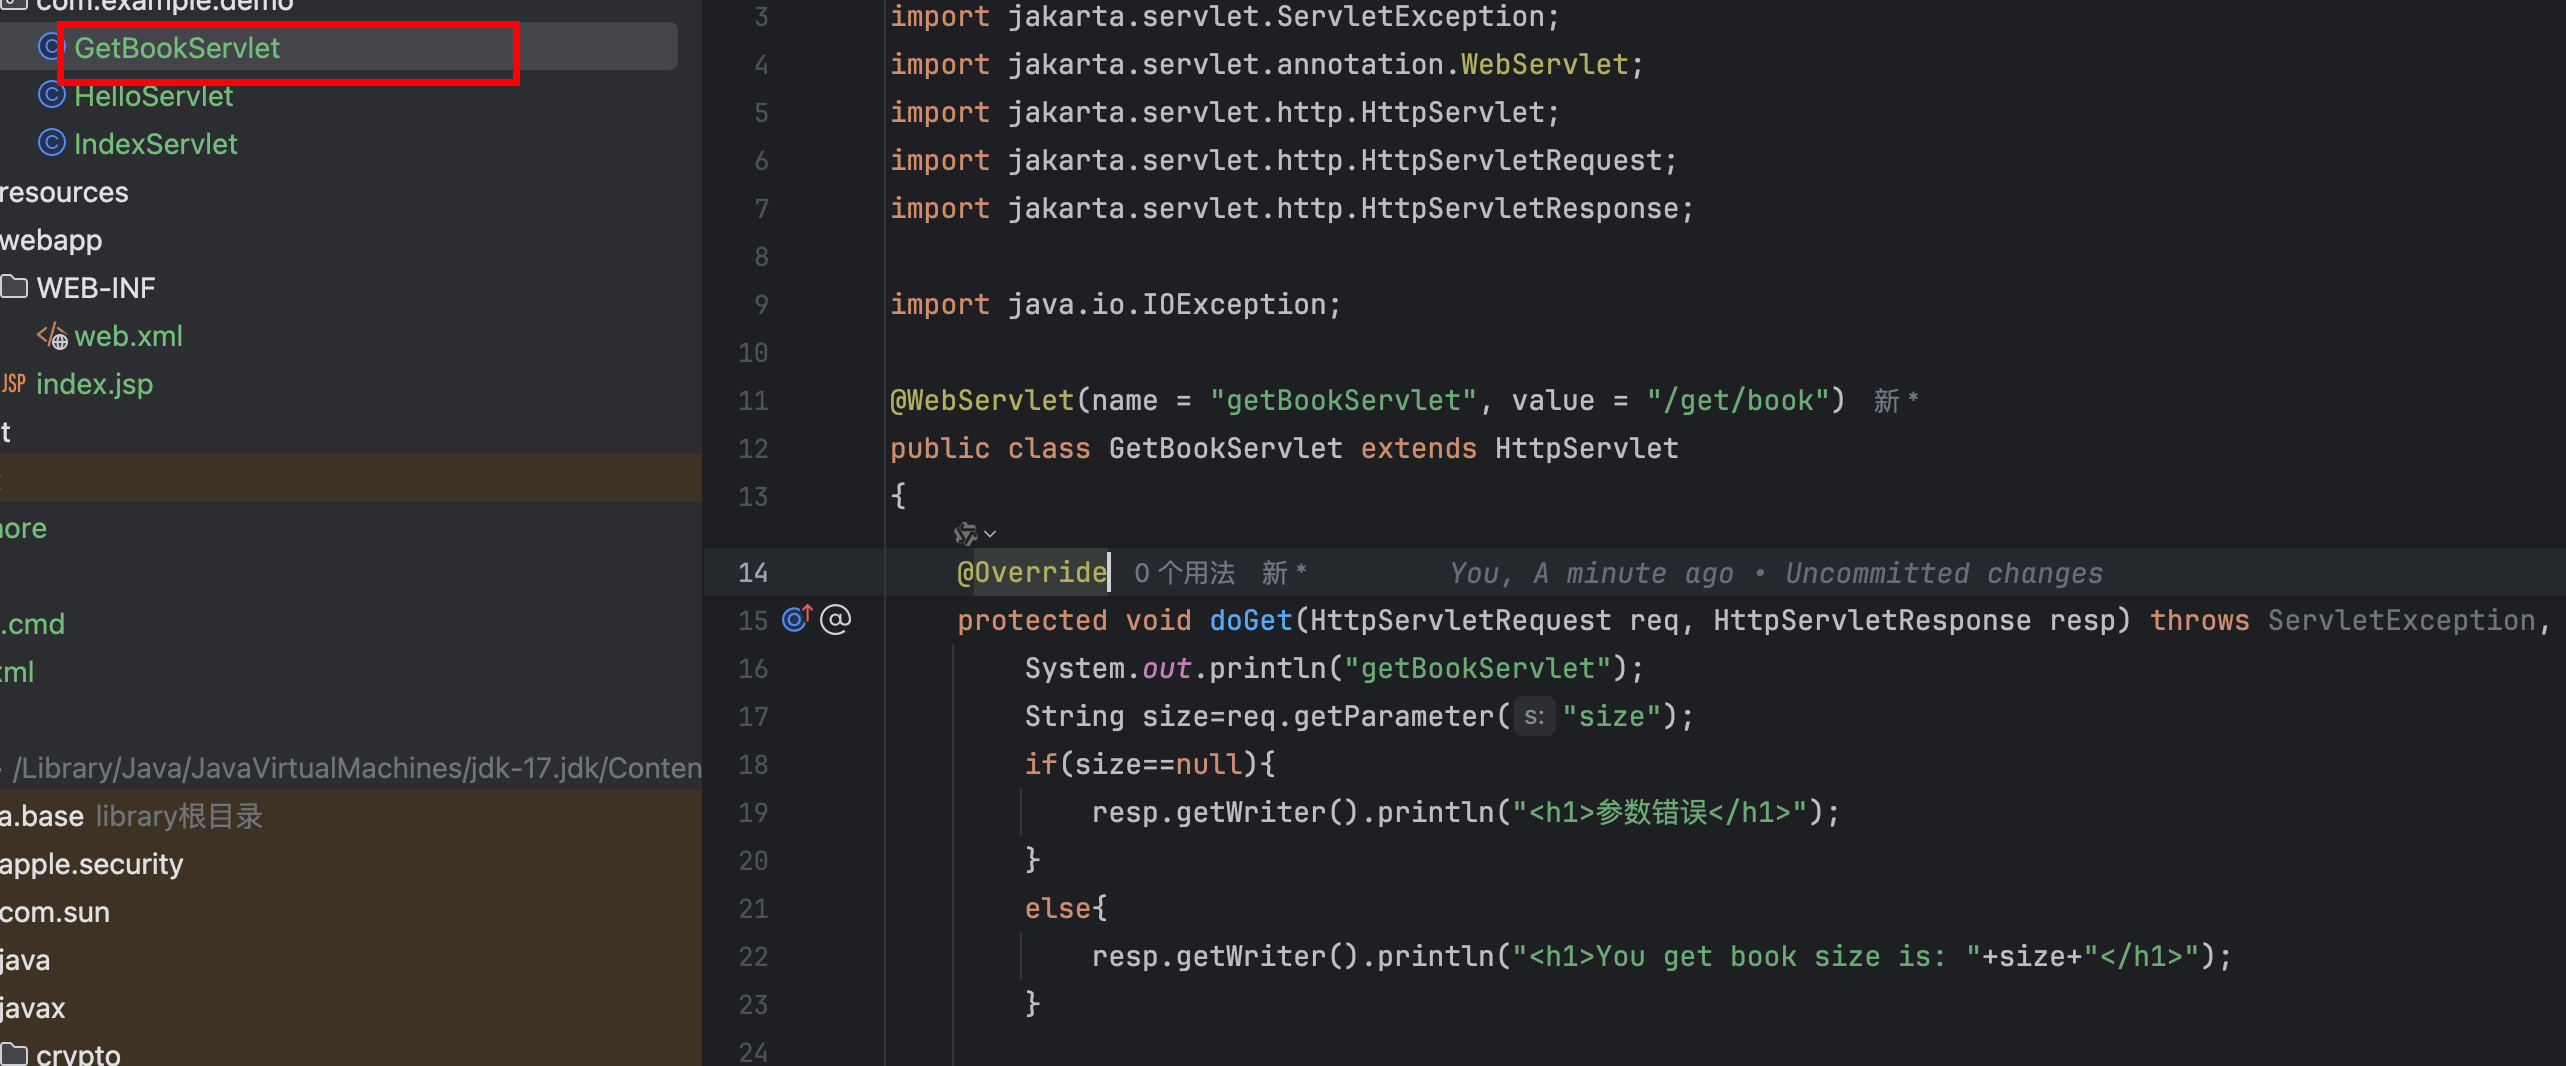The width and height of the screenshot is (2566, 1066).
Task: Click the @ gutter icon on line 15
Action: point(835,620)
